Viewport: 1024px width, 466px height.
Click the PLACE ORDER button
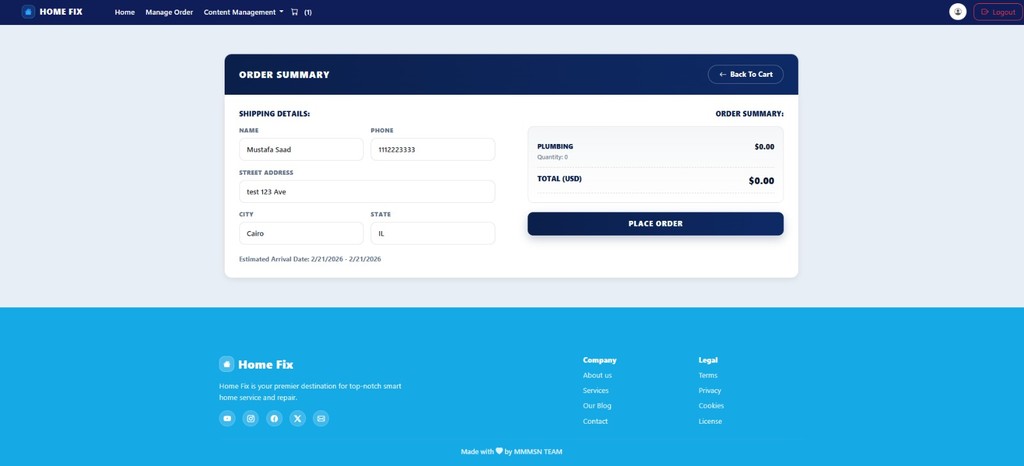[x=655, y=224]
